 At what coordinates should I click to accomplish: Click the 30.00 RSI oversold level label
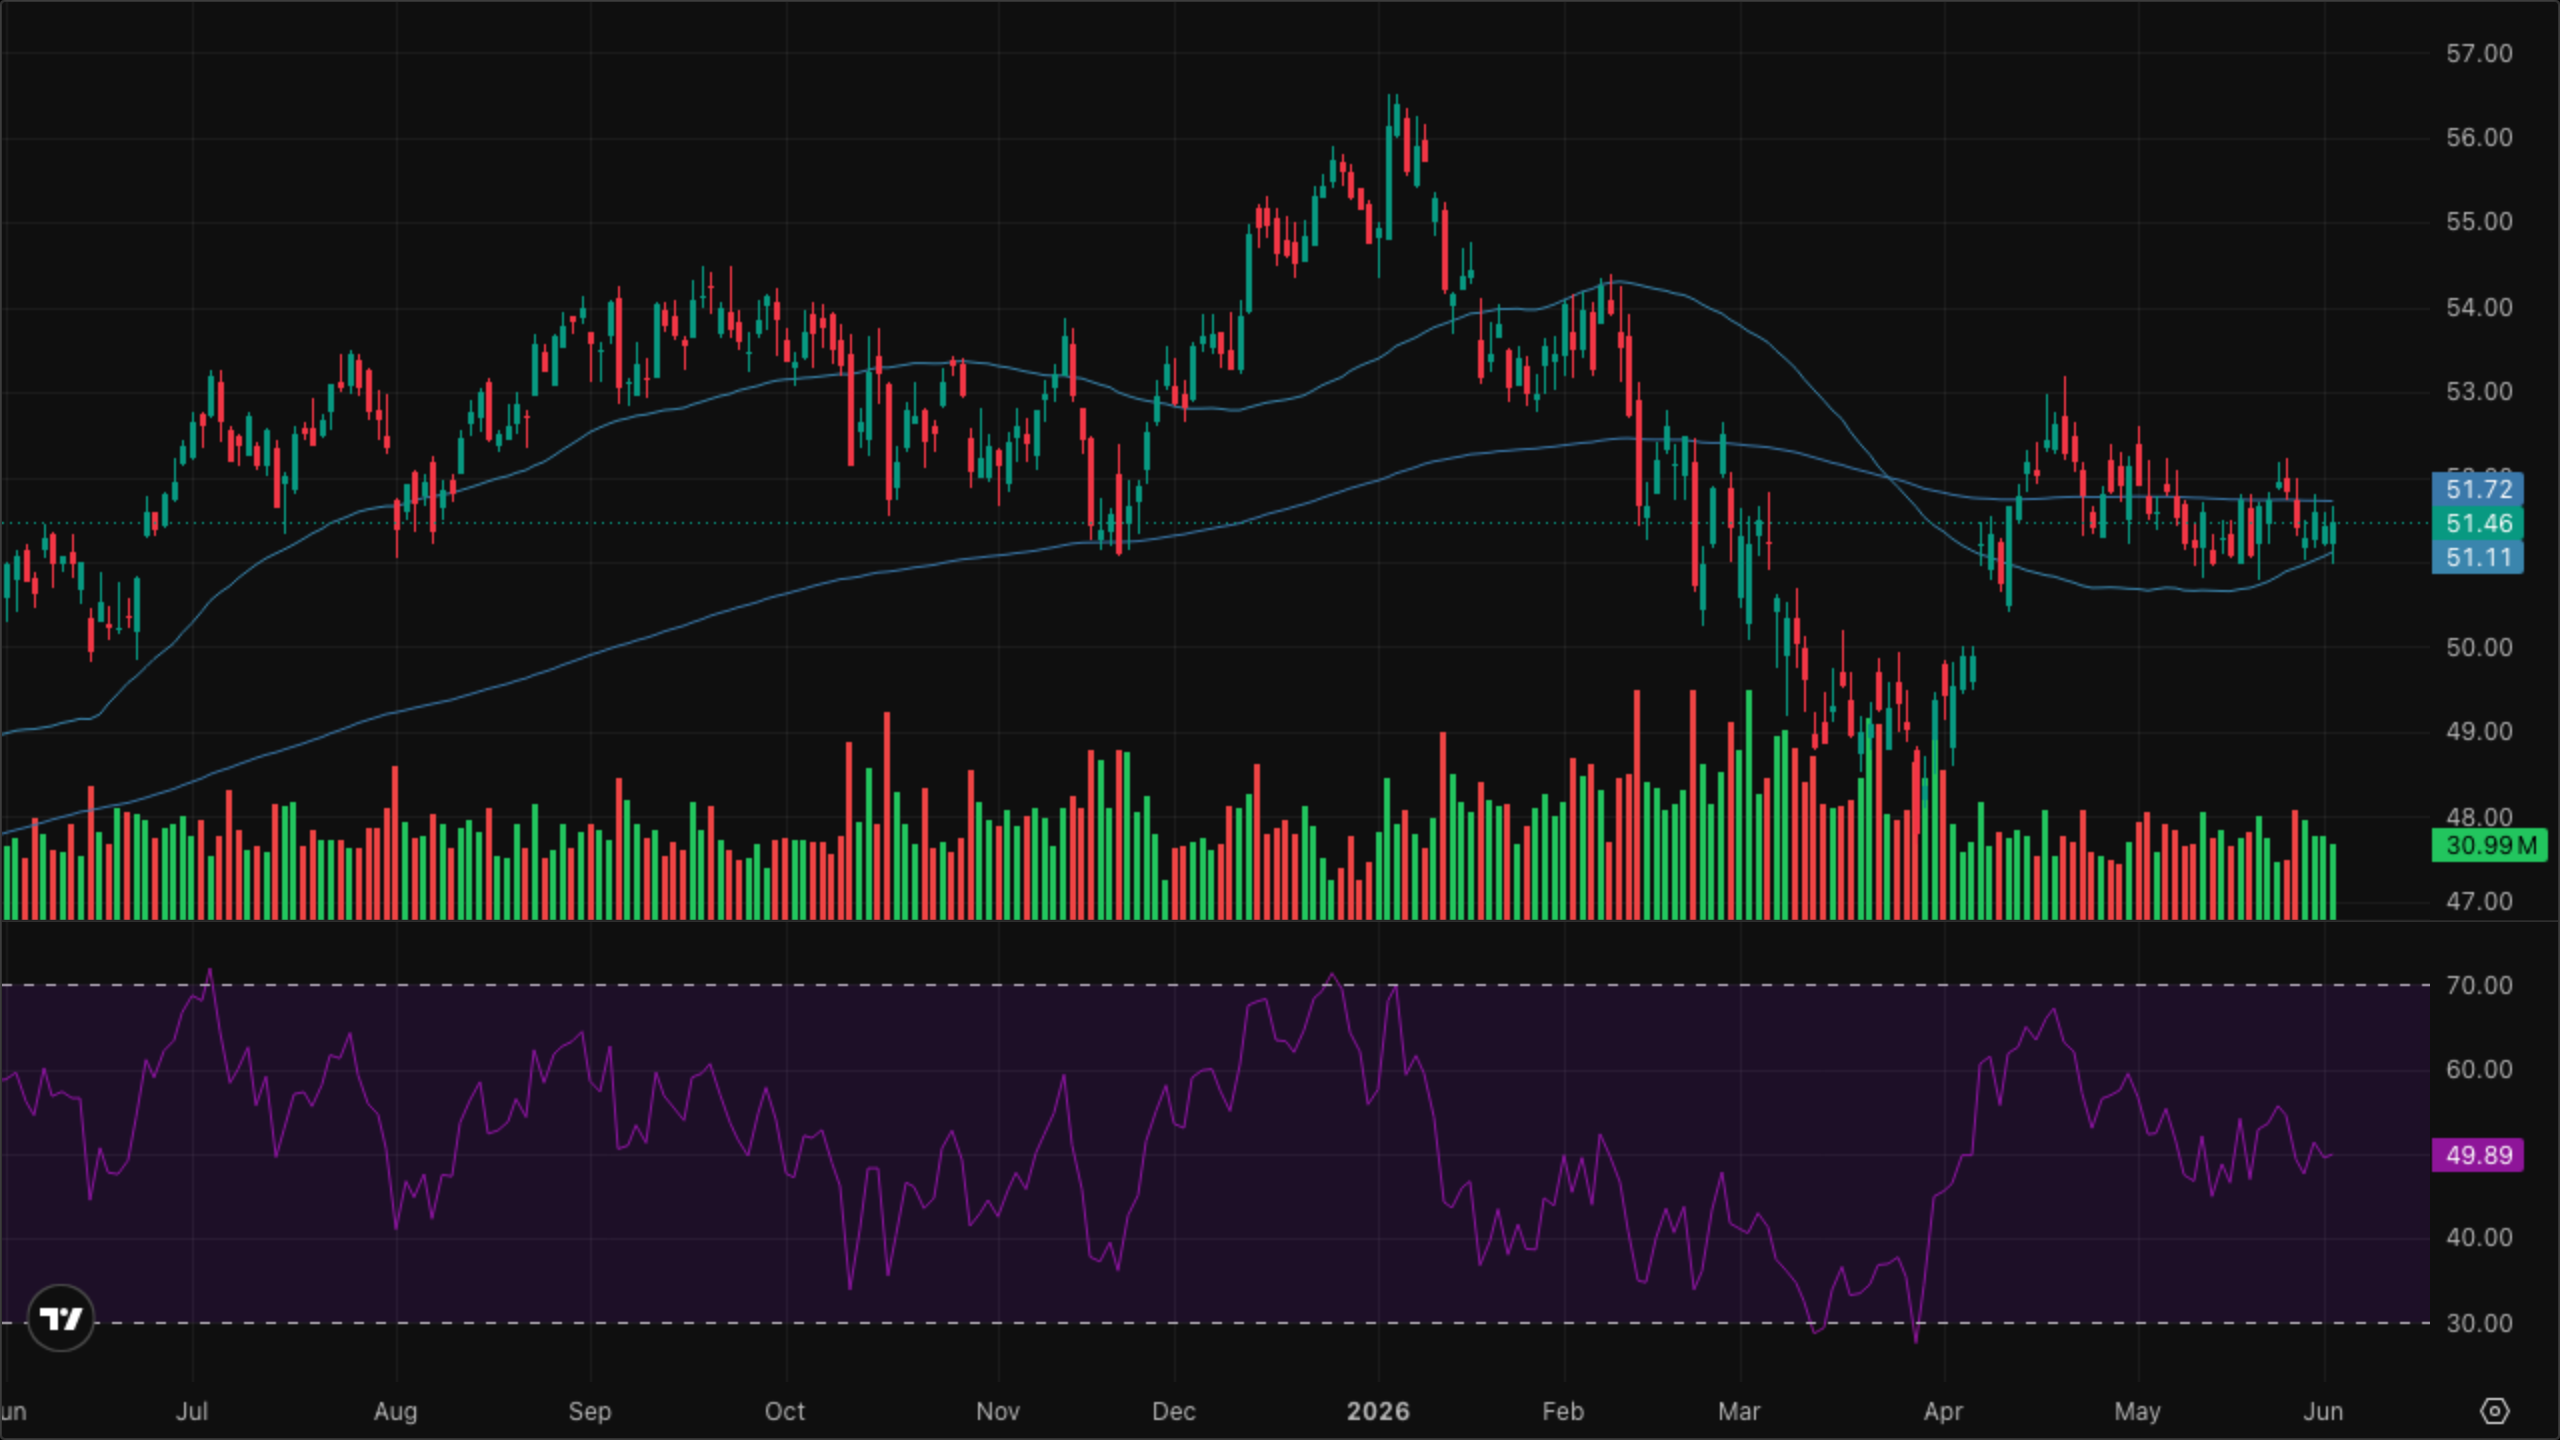(x=2479, y=1323)
